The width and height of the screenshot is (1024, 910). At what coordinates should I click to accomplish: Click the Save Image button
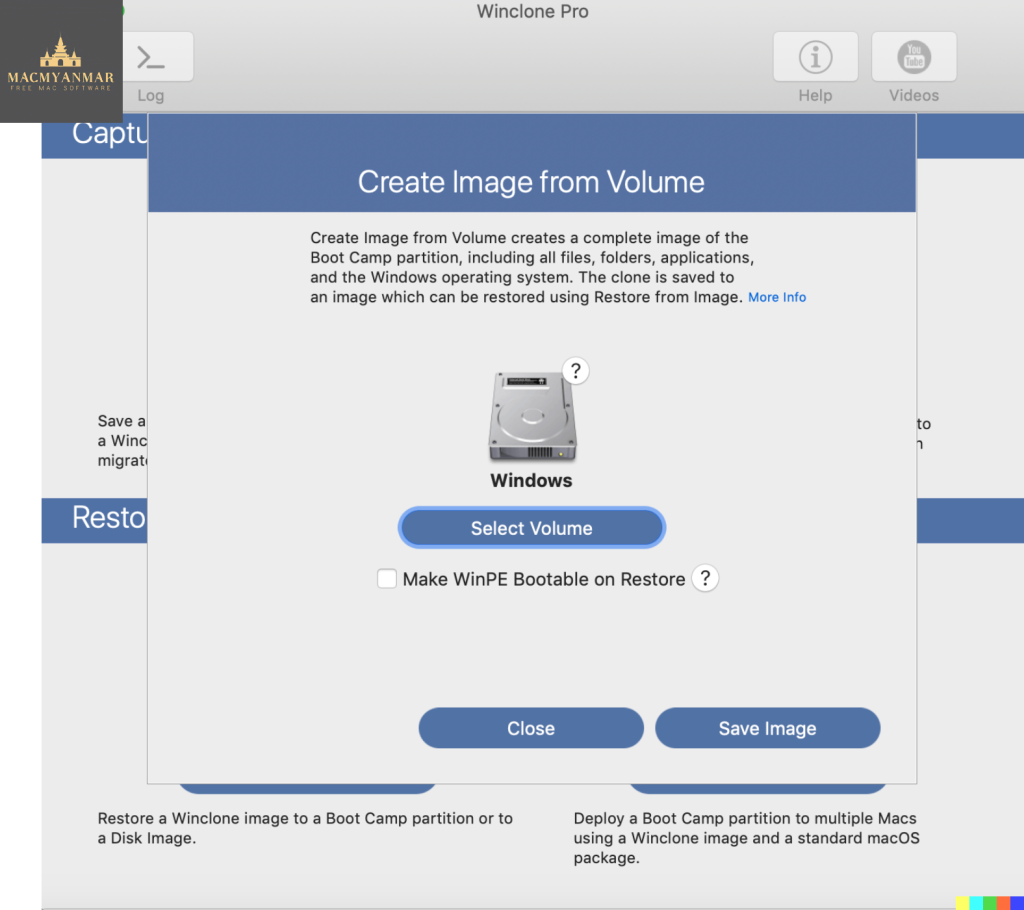tap(767, 728)
